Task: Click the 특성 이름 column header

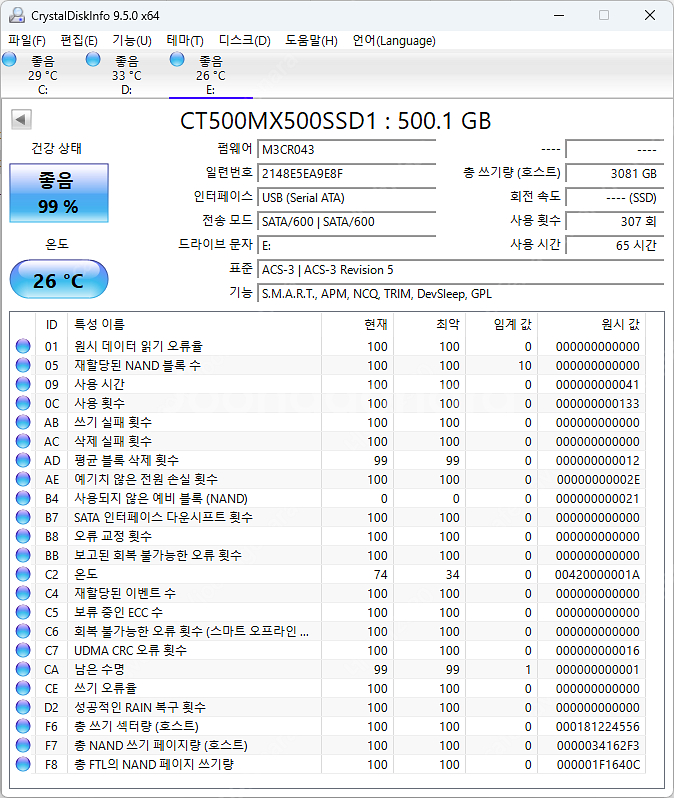Action: click(100, 324)
